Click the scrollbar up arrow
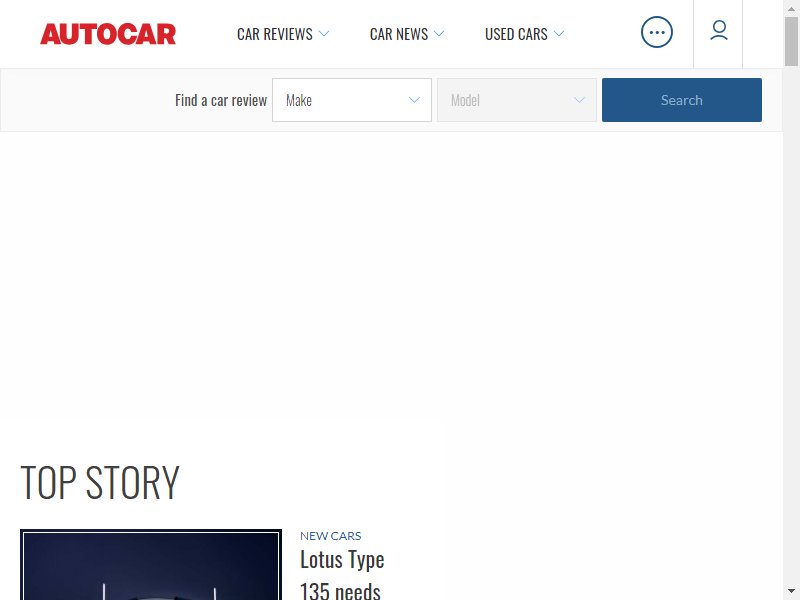Image resolution: width=800 pixels, height=600 pixels. click(791, 7)
